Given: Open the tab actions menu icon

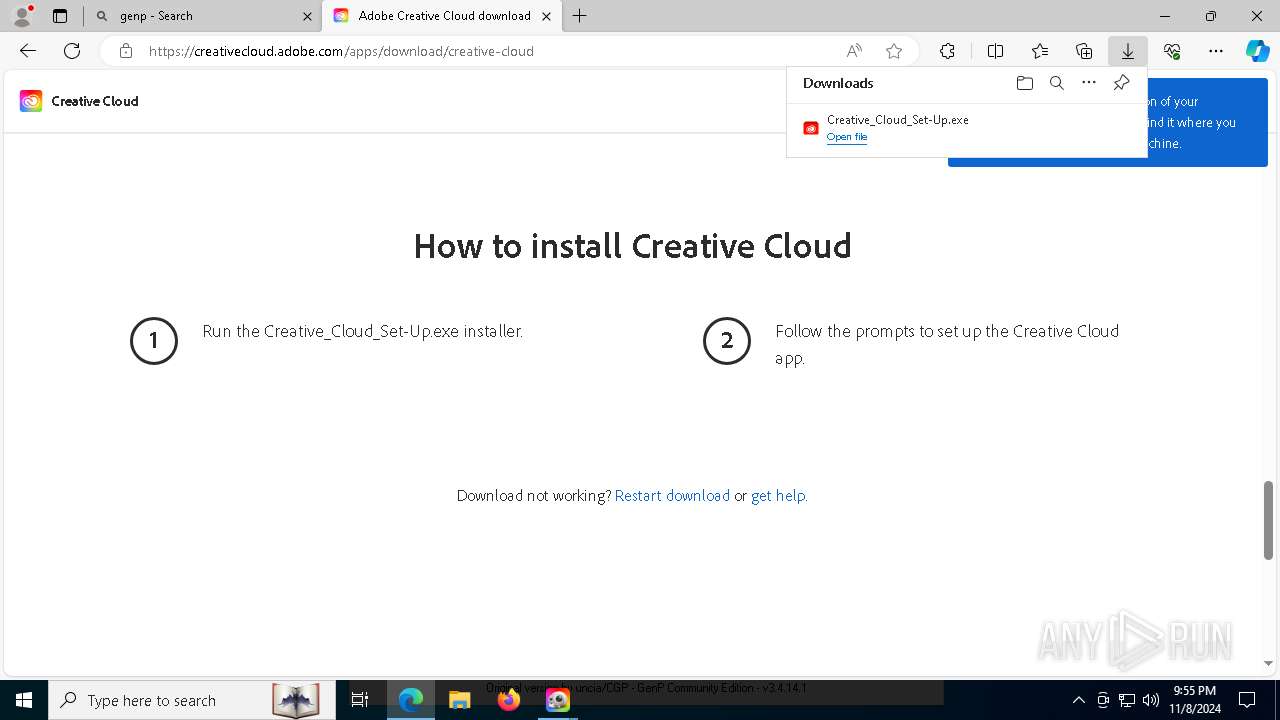Looking at the screenshot, I should 60,16.
